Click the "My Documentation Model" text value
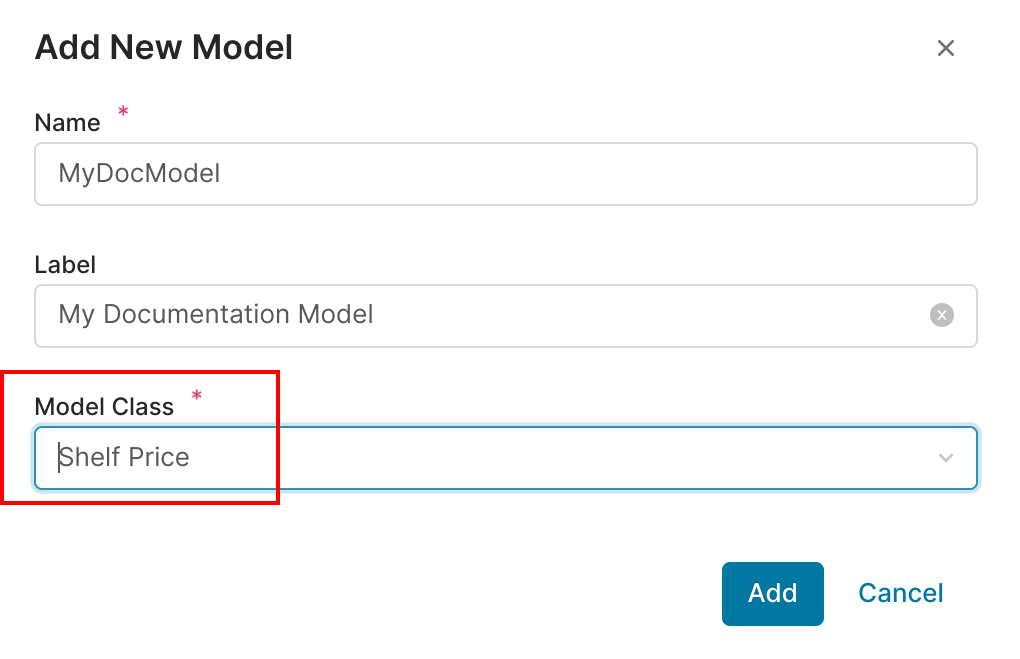1020x659 pixels. [216, 315]
